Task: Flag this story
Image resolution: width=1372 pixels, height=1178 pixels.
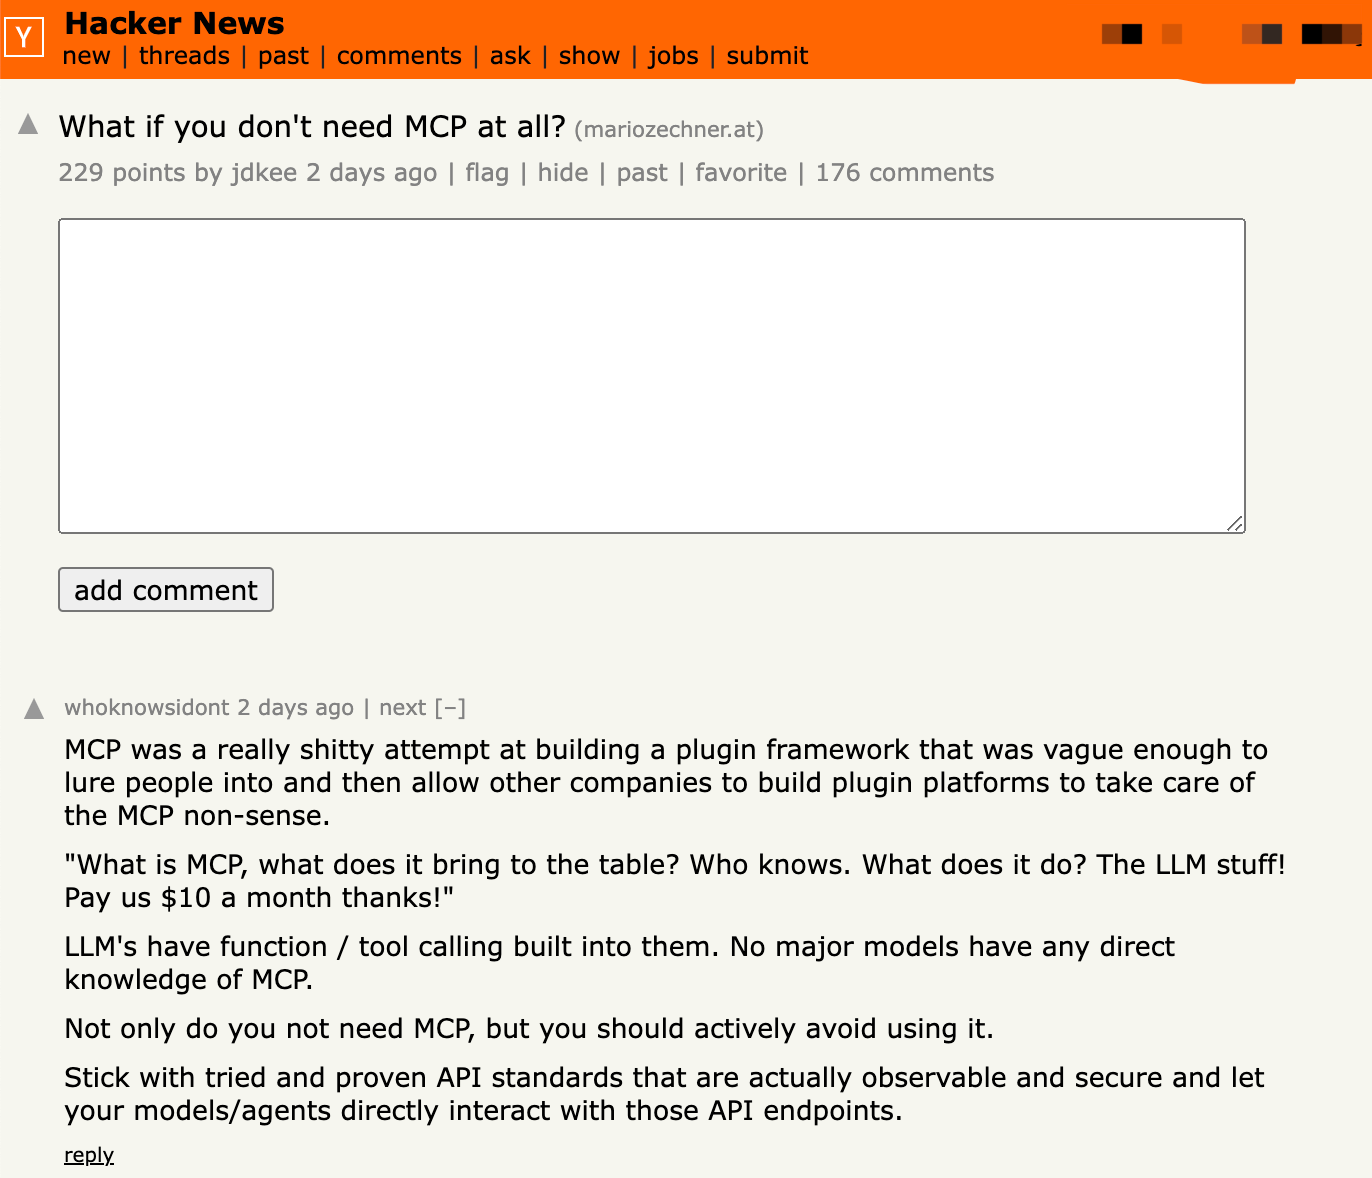Action: pos(487,173)
